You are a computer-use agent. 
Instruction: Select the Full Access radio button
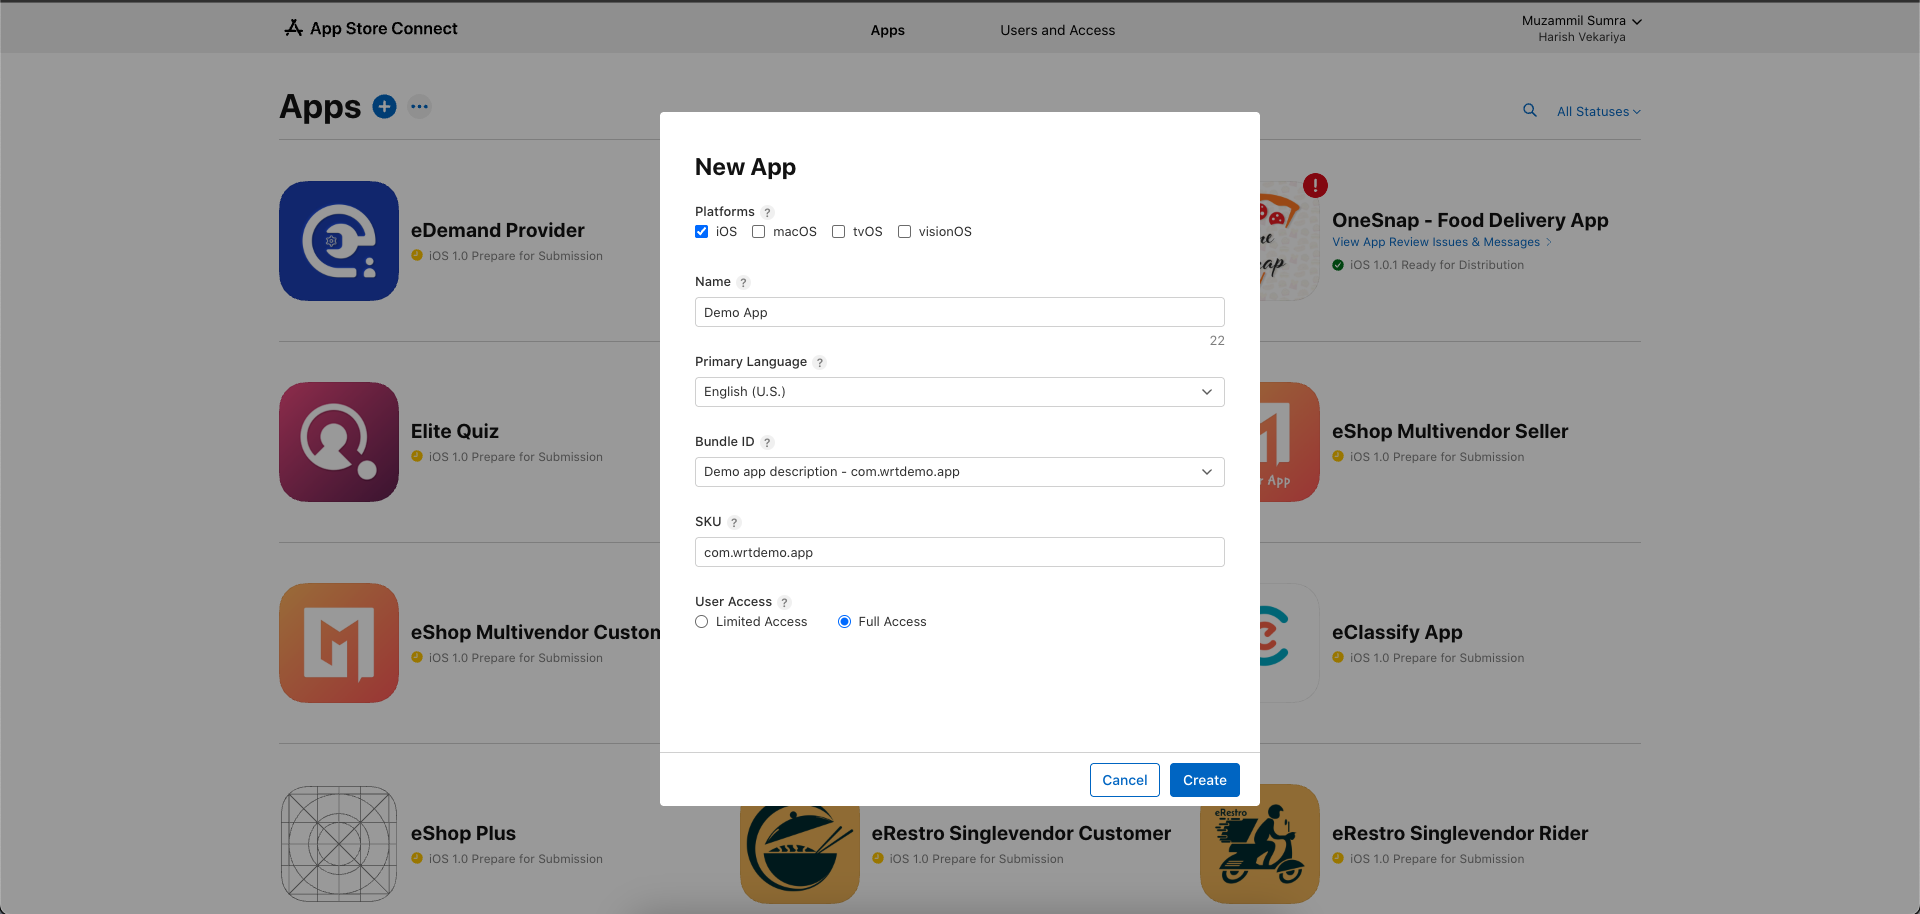pyautogui.click(x=845, y=622)
